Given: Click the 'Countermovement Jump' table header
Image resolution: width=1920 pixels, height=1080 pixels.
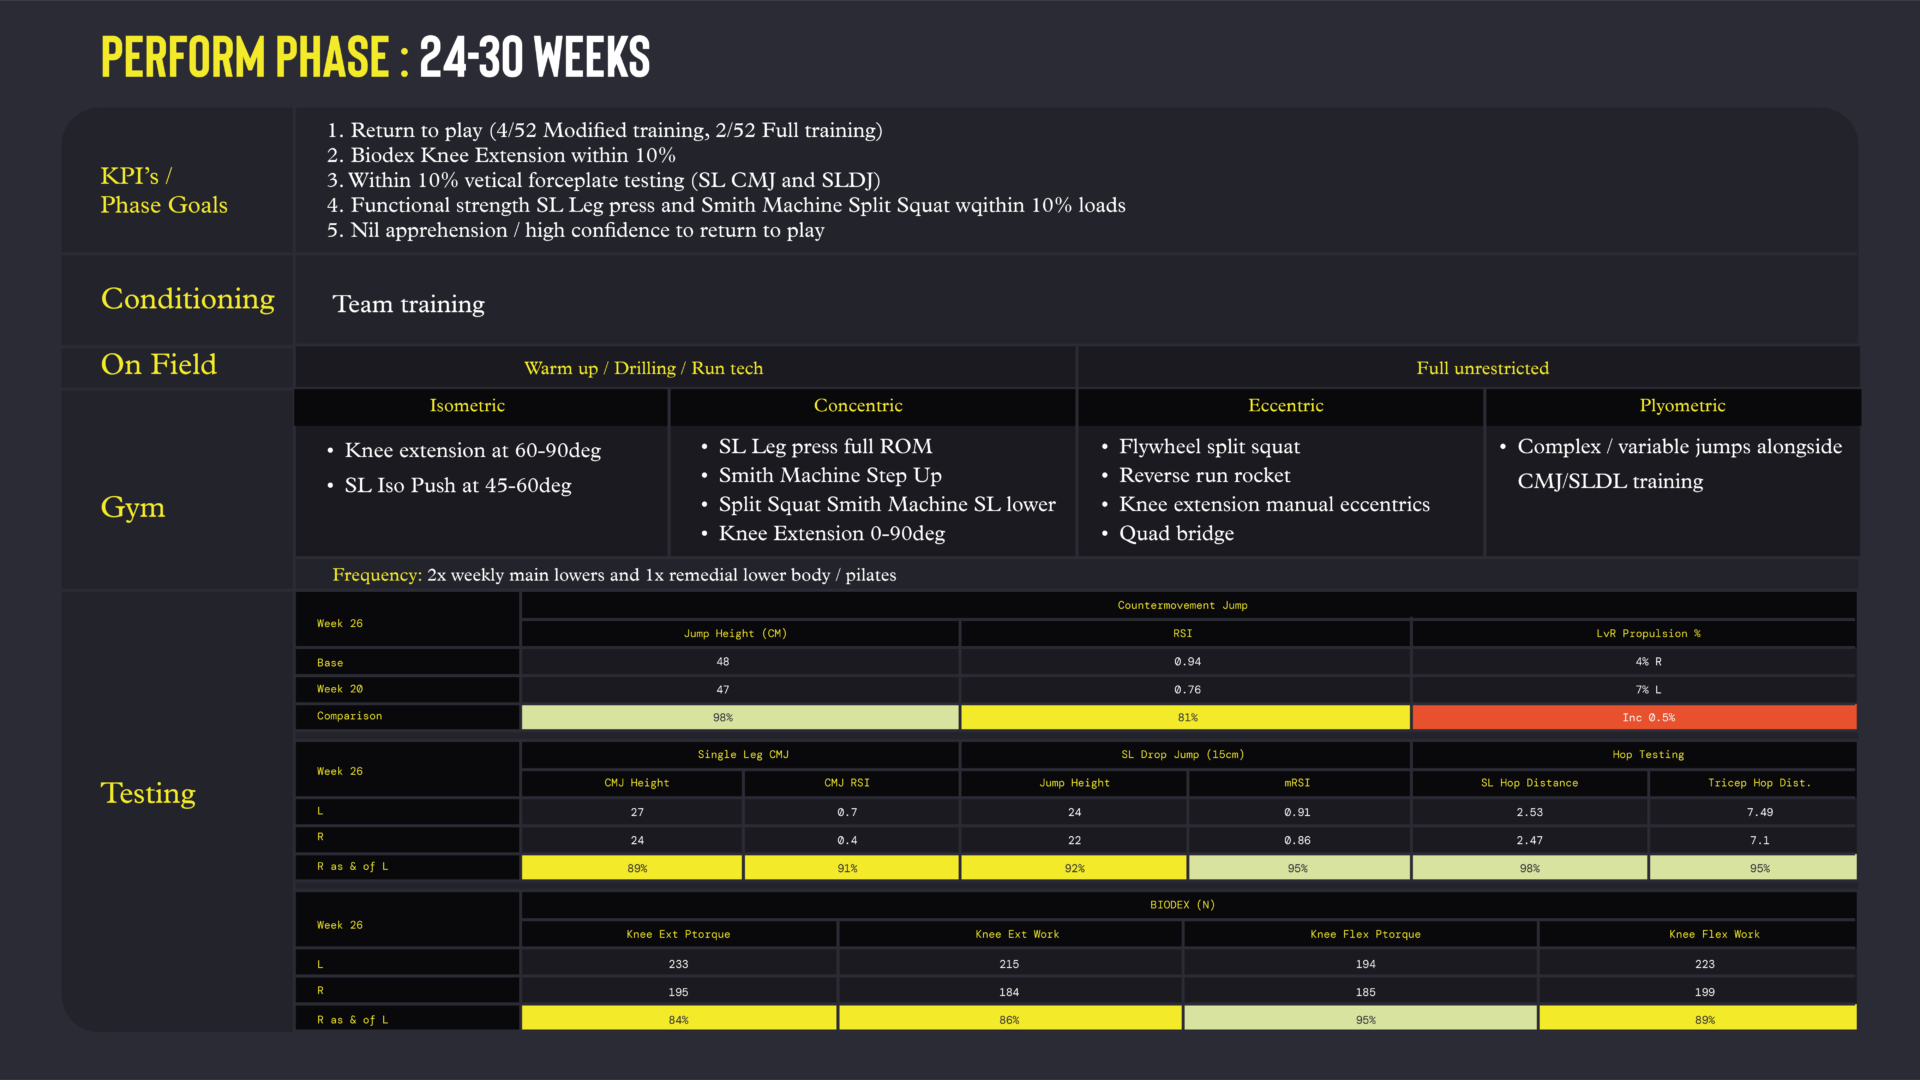Looking at the screenshot, I should 1182,605.
